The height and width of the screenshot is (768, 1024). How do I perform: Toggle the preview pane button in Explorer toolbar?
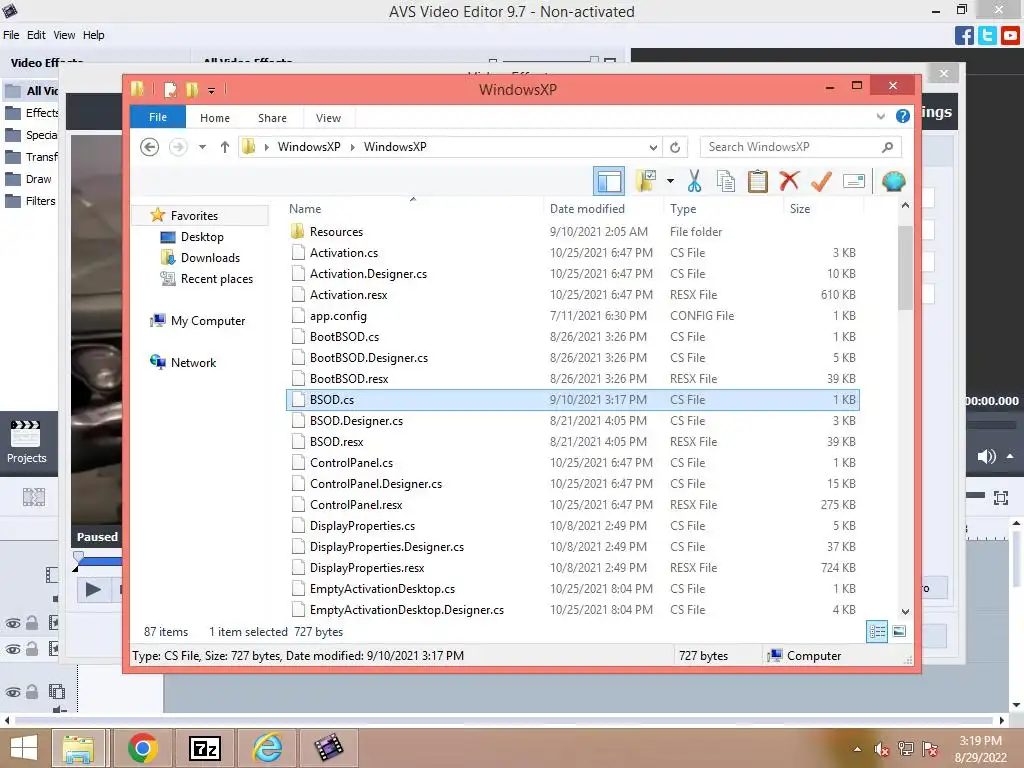[x=609, y=181]
